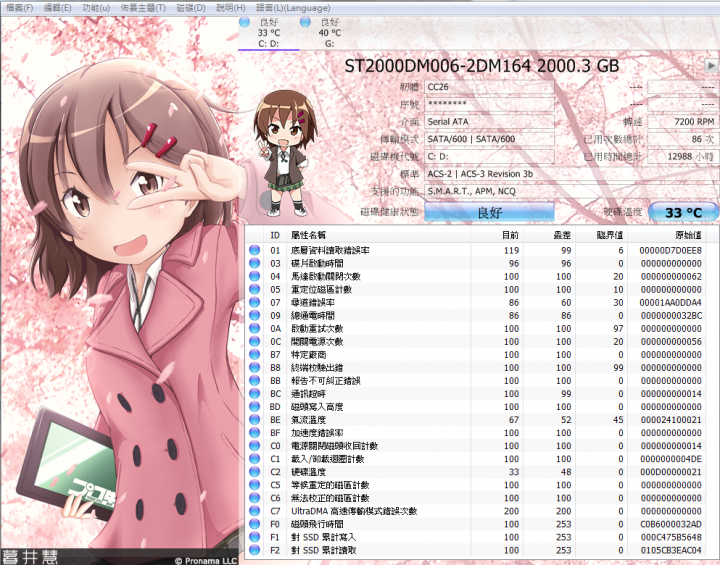This screenshot has width=720, height=565.
Task: Click the status icon for attribute C1
Action: tap(254, 458)
